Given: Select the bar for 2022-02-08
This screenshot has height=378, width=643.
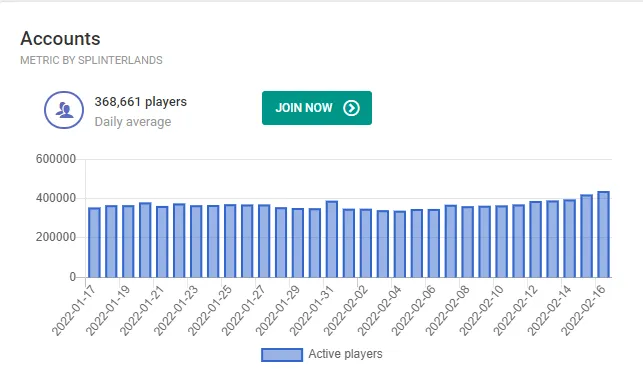Looking at the screenshot, I should 467,242.
